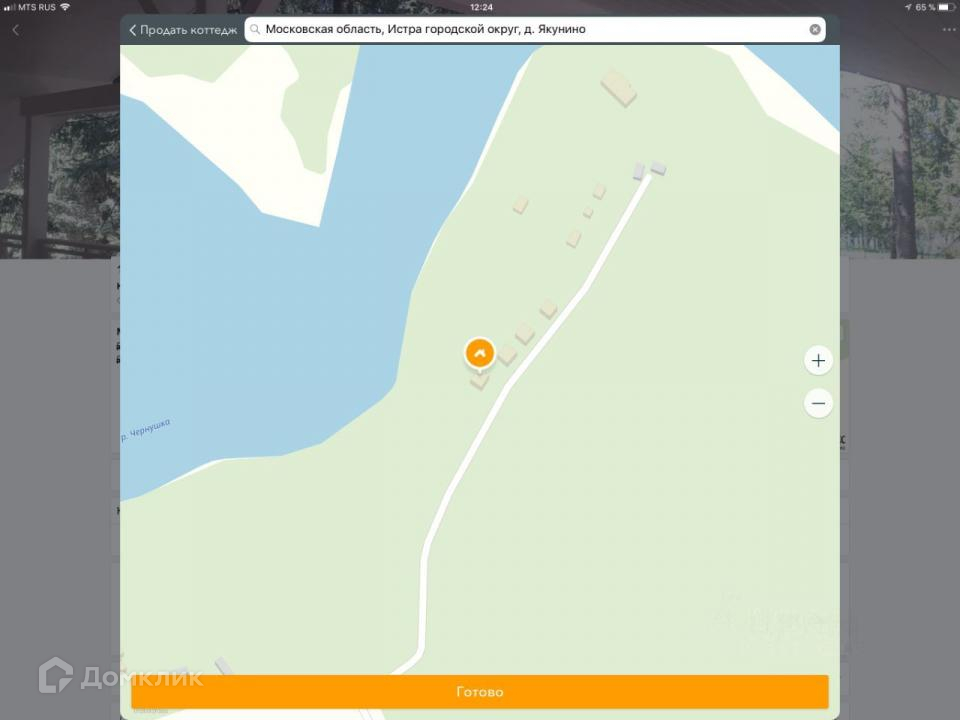Screen dimensions: 960x720
Task: Clear the address search field
Action: pos(815,29)
